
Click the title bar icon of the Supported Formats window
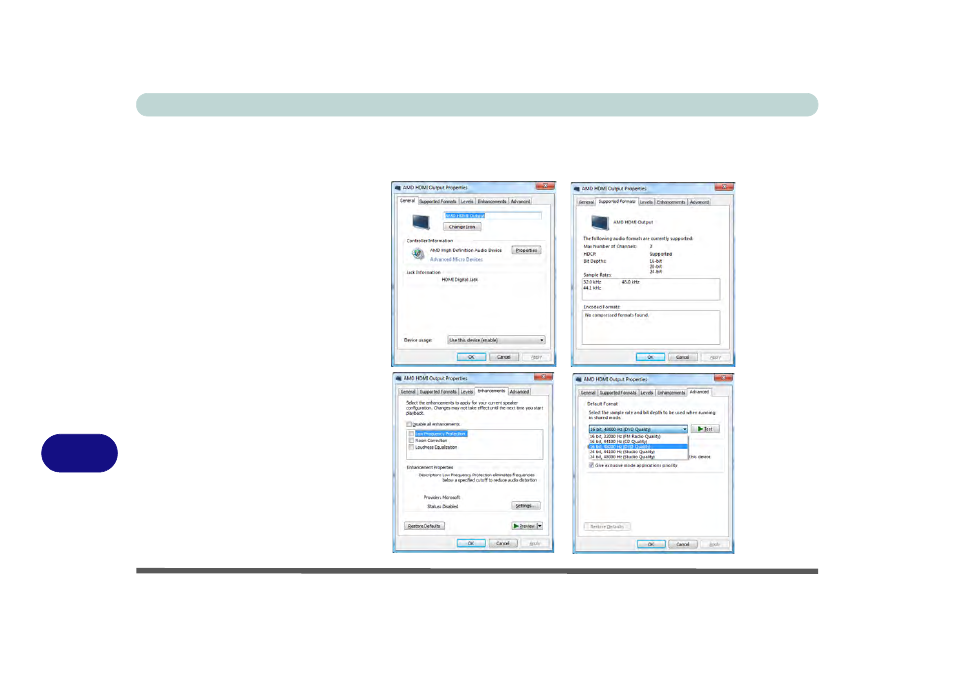tap(577, 189)
